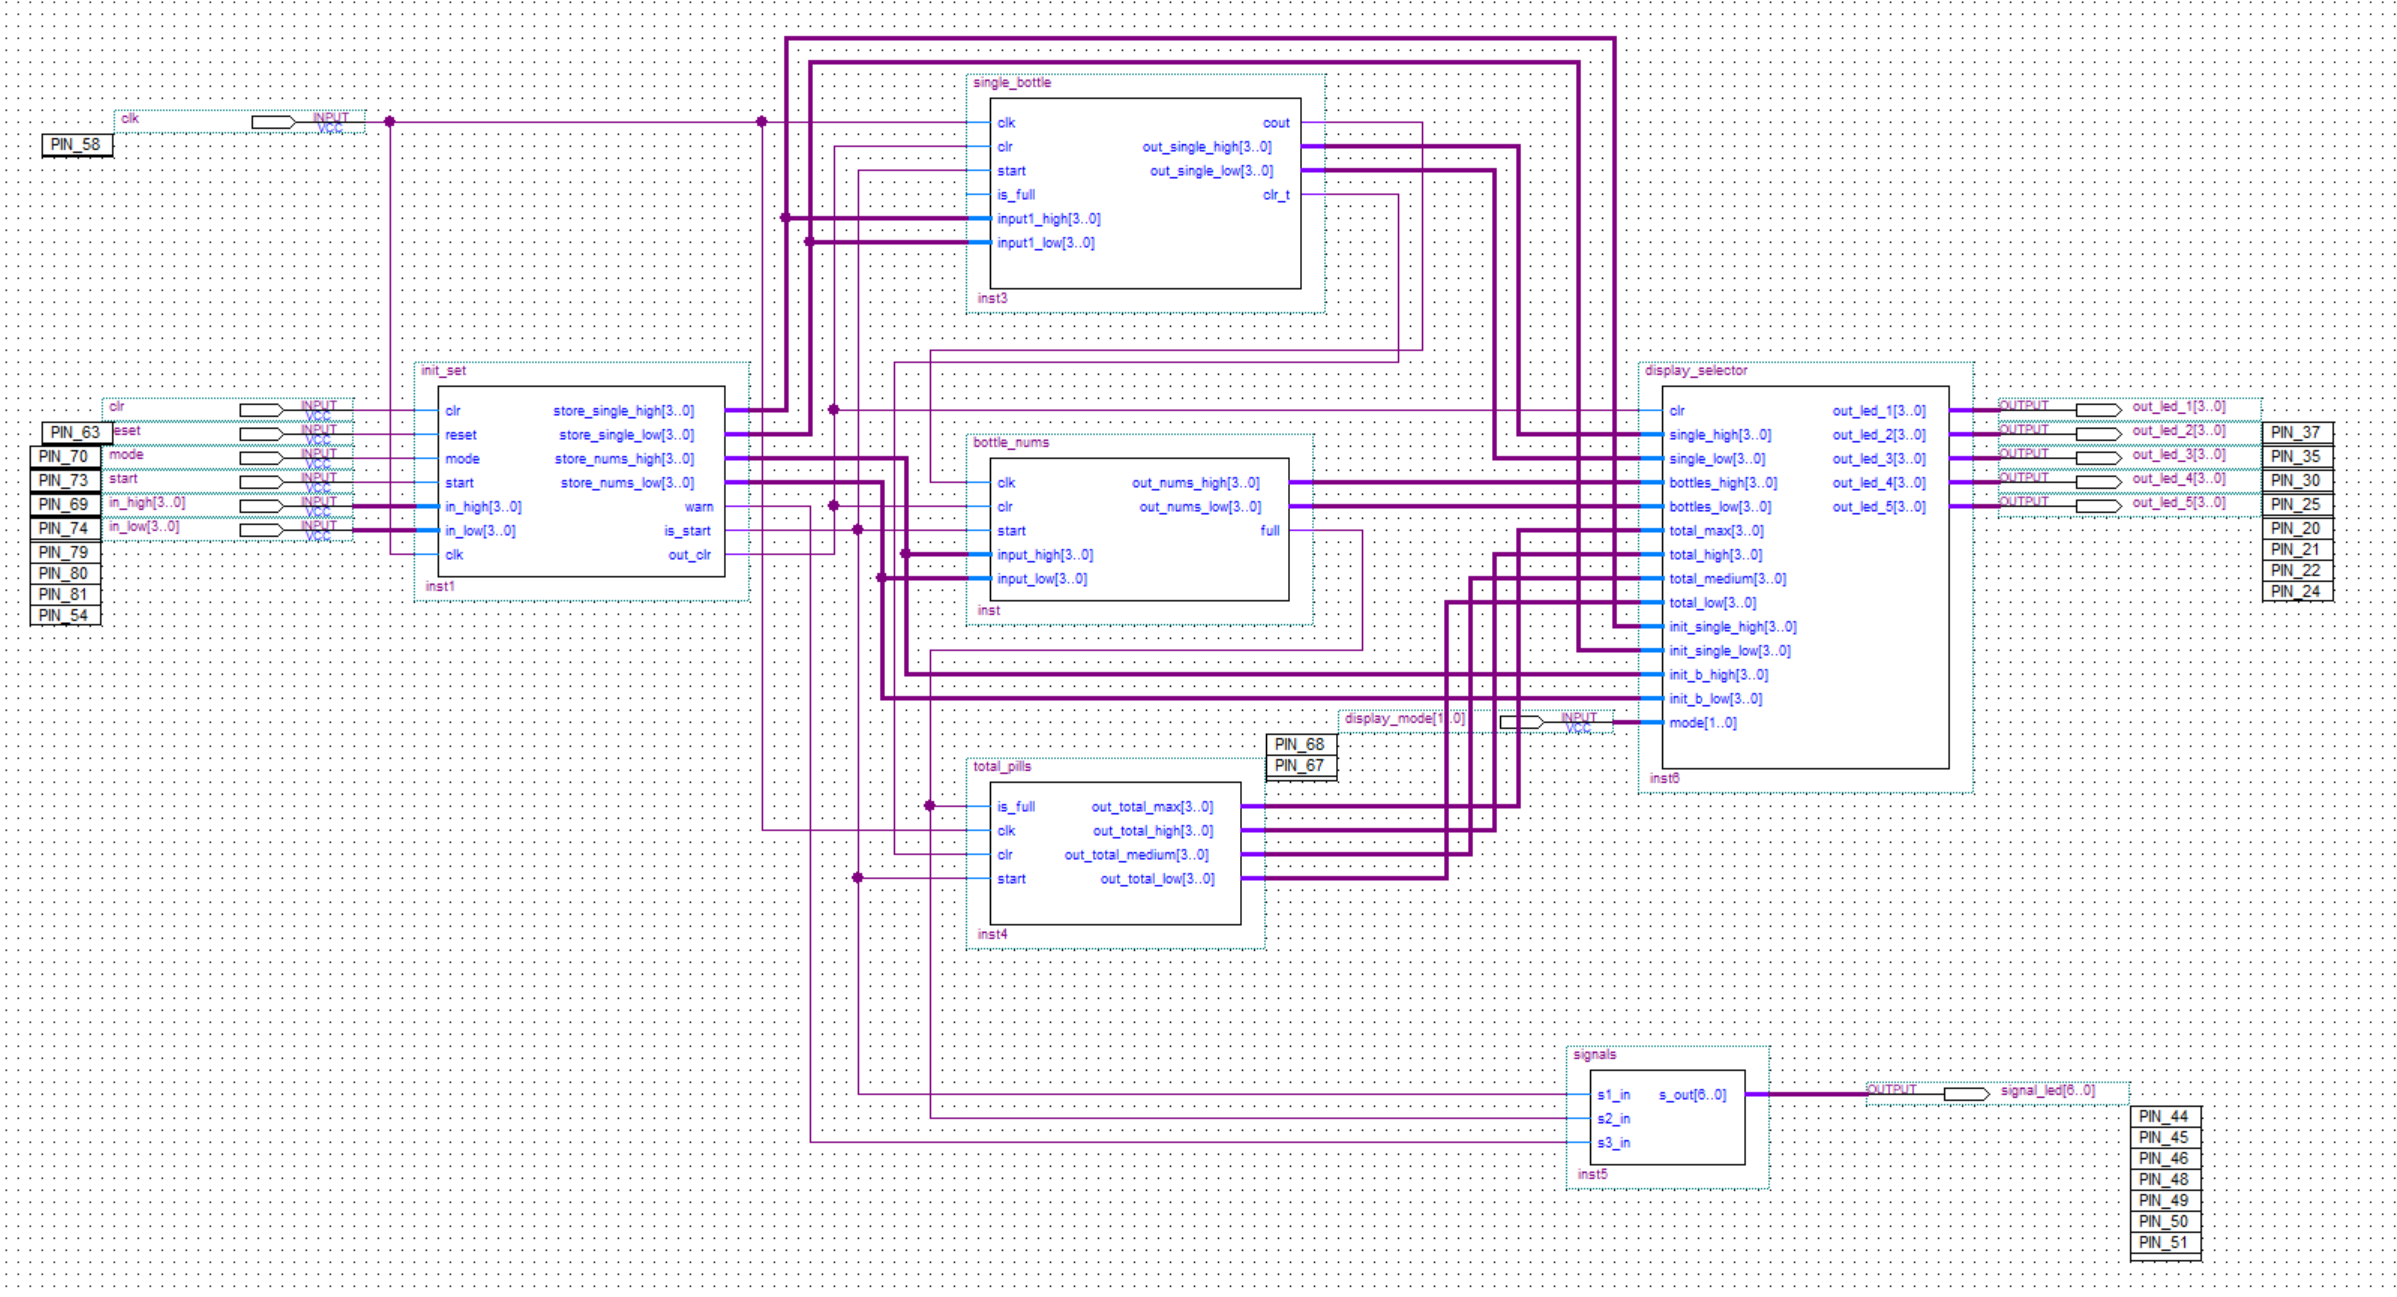Select the PIN_37 assignment label
This screenshot has height=1297, width=2397.
coord(2296,433)
